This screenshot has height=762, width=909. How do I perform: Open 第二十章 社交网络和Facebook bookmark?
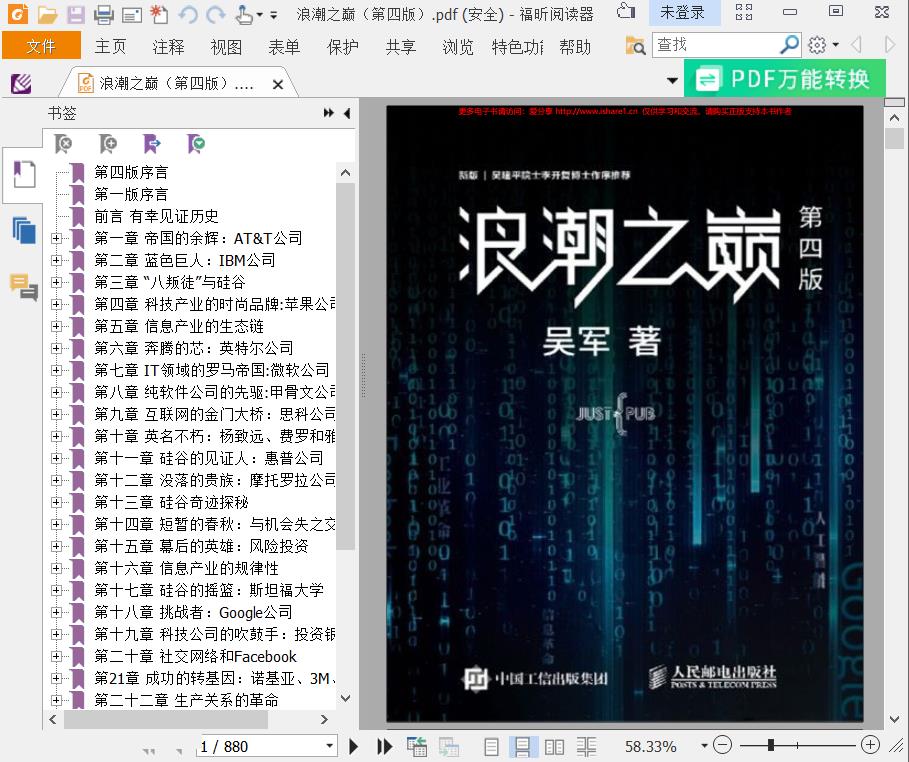tap(195, 656)
